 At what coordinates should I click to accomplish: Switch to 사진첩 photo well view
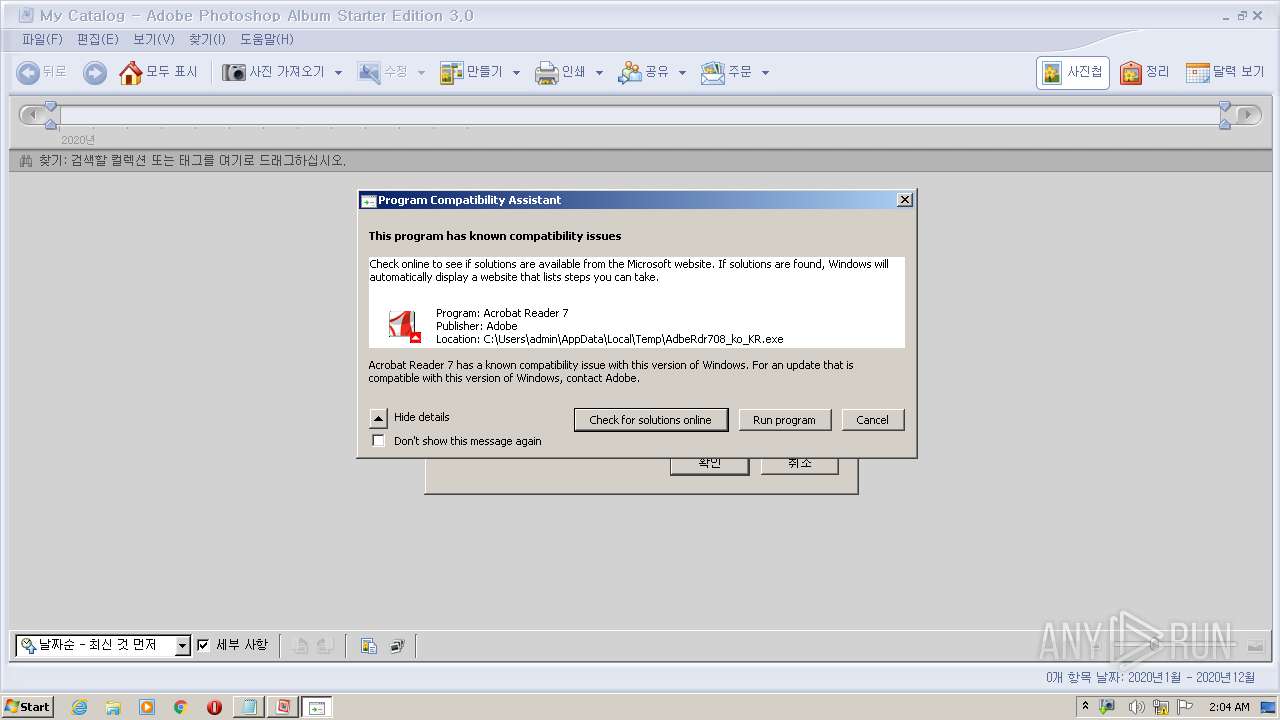[x=1073, y=72]
